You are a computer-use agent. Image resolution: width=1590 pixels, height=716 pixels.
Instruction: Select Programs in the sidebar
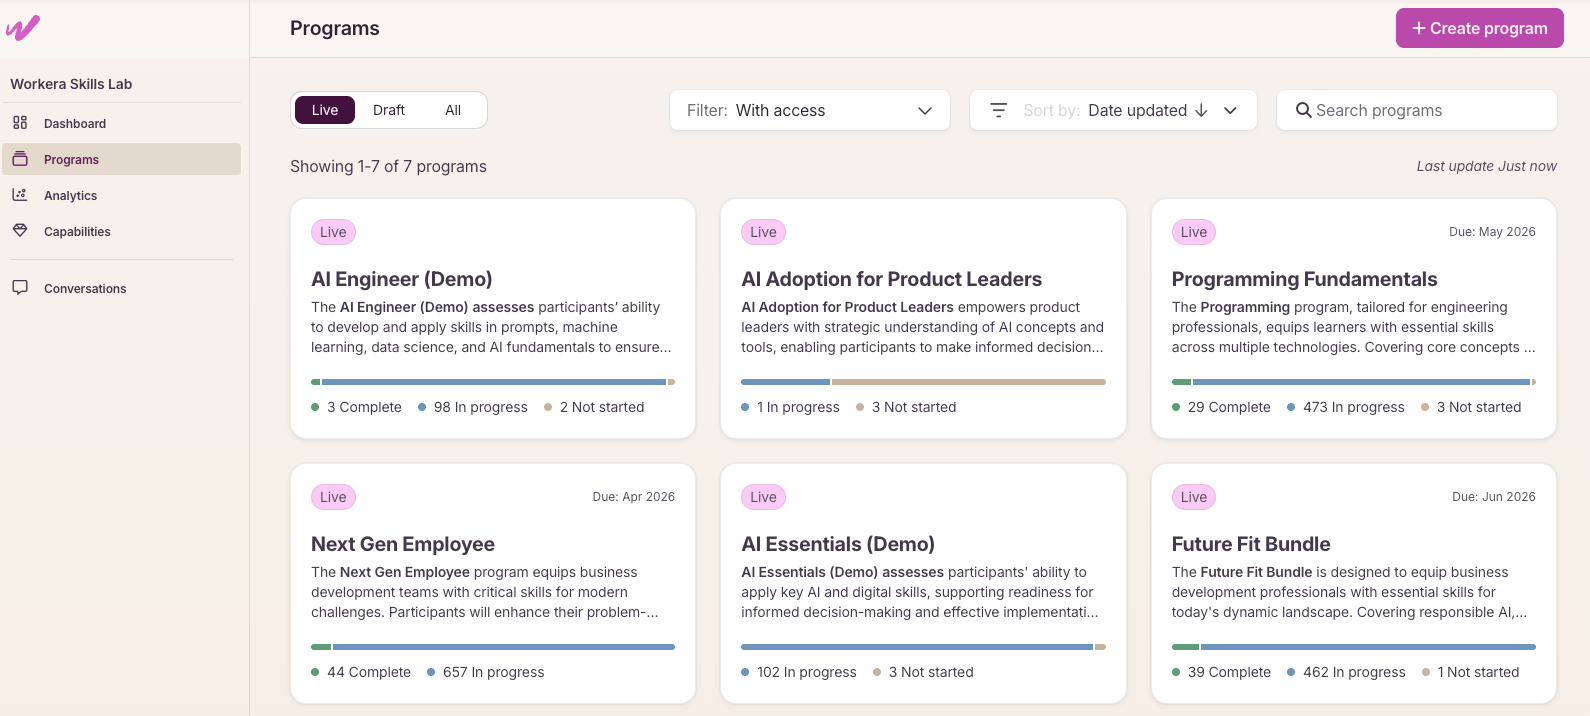point(121,159)
